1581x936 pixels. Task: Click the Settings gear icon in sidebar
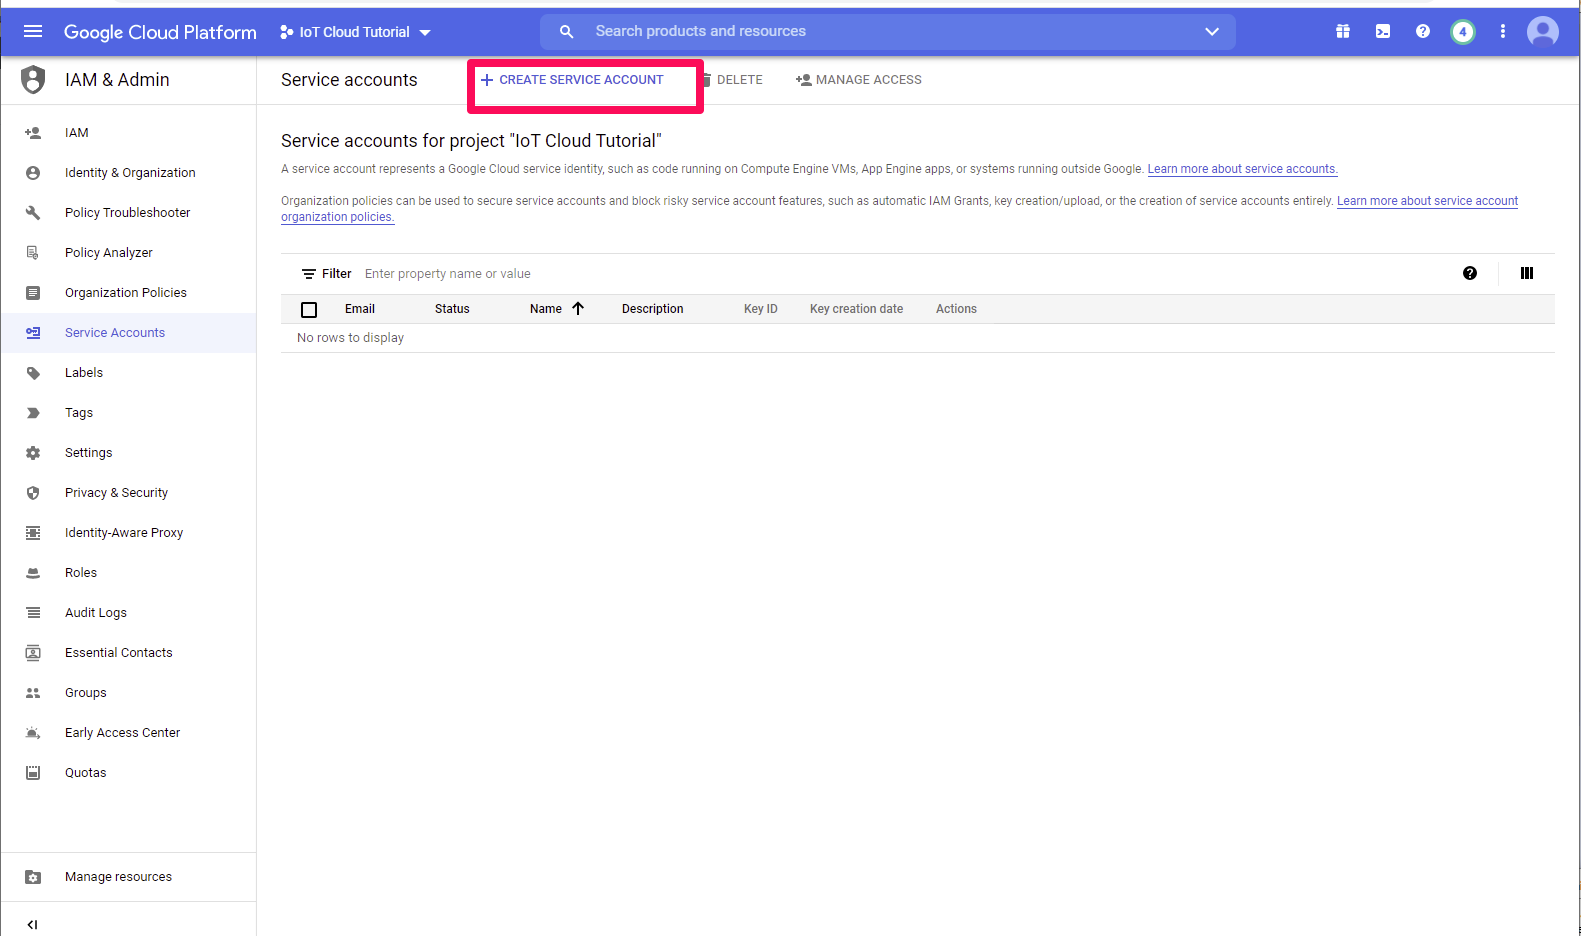click(33, 453)
